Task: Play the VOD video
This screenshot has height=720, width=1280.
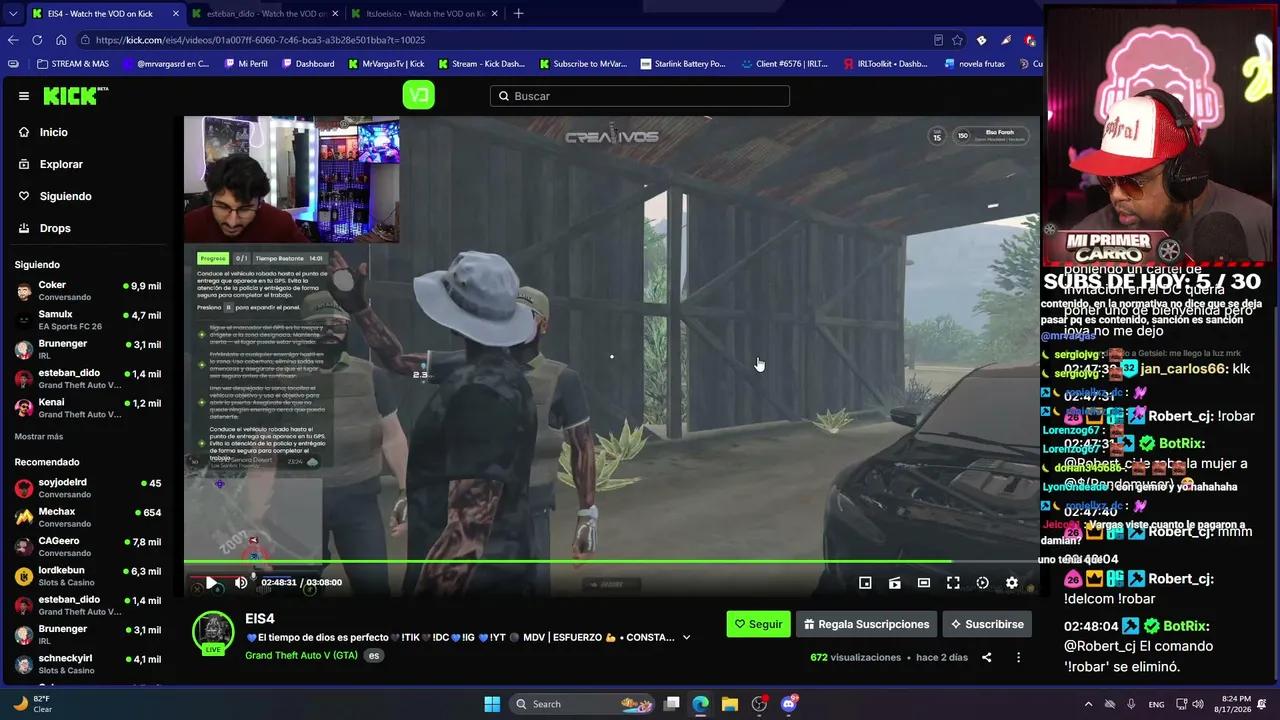Action: pos(212,583)
